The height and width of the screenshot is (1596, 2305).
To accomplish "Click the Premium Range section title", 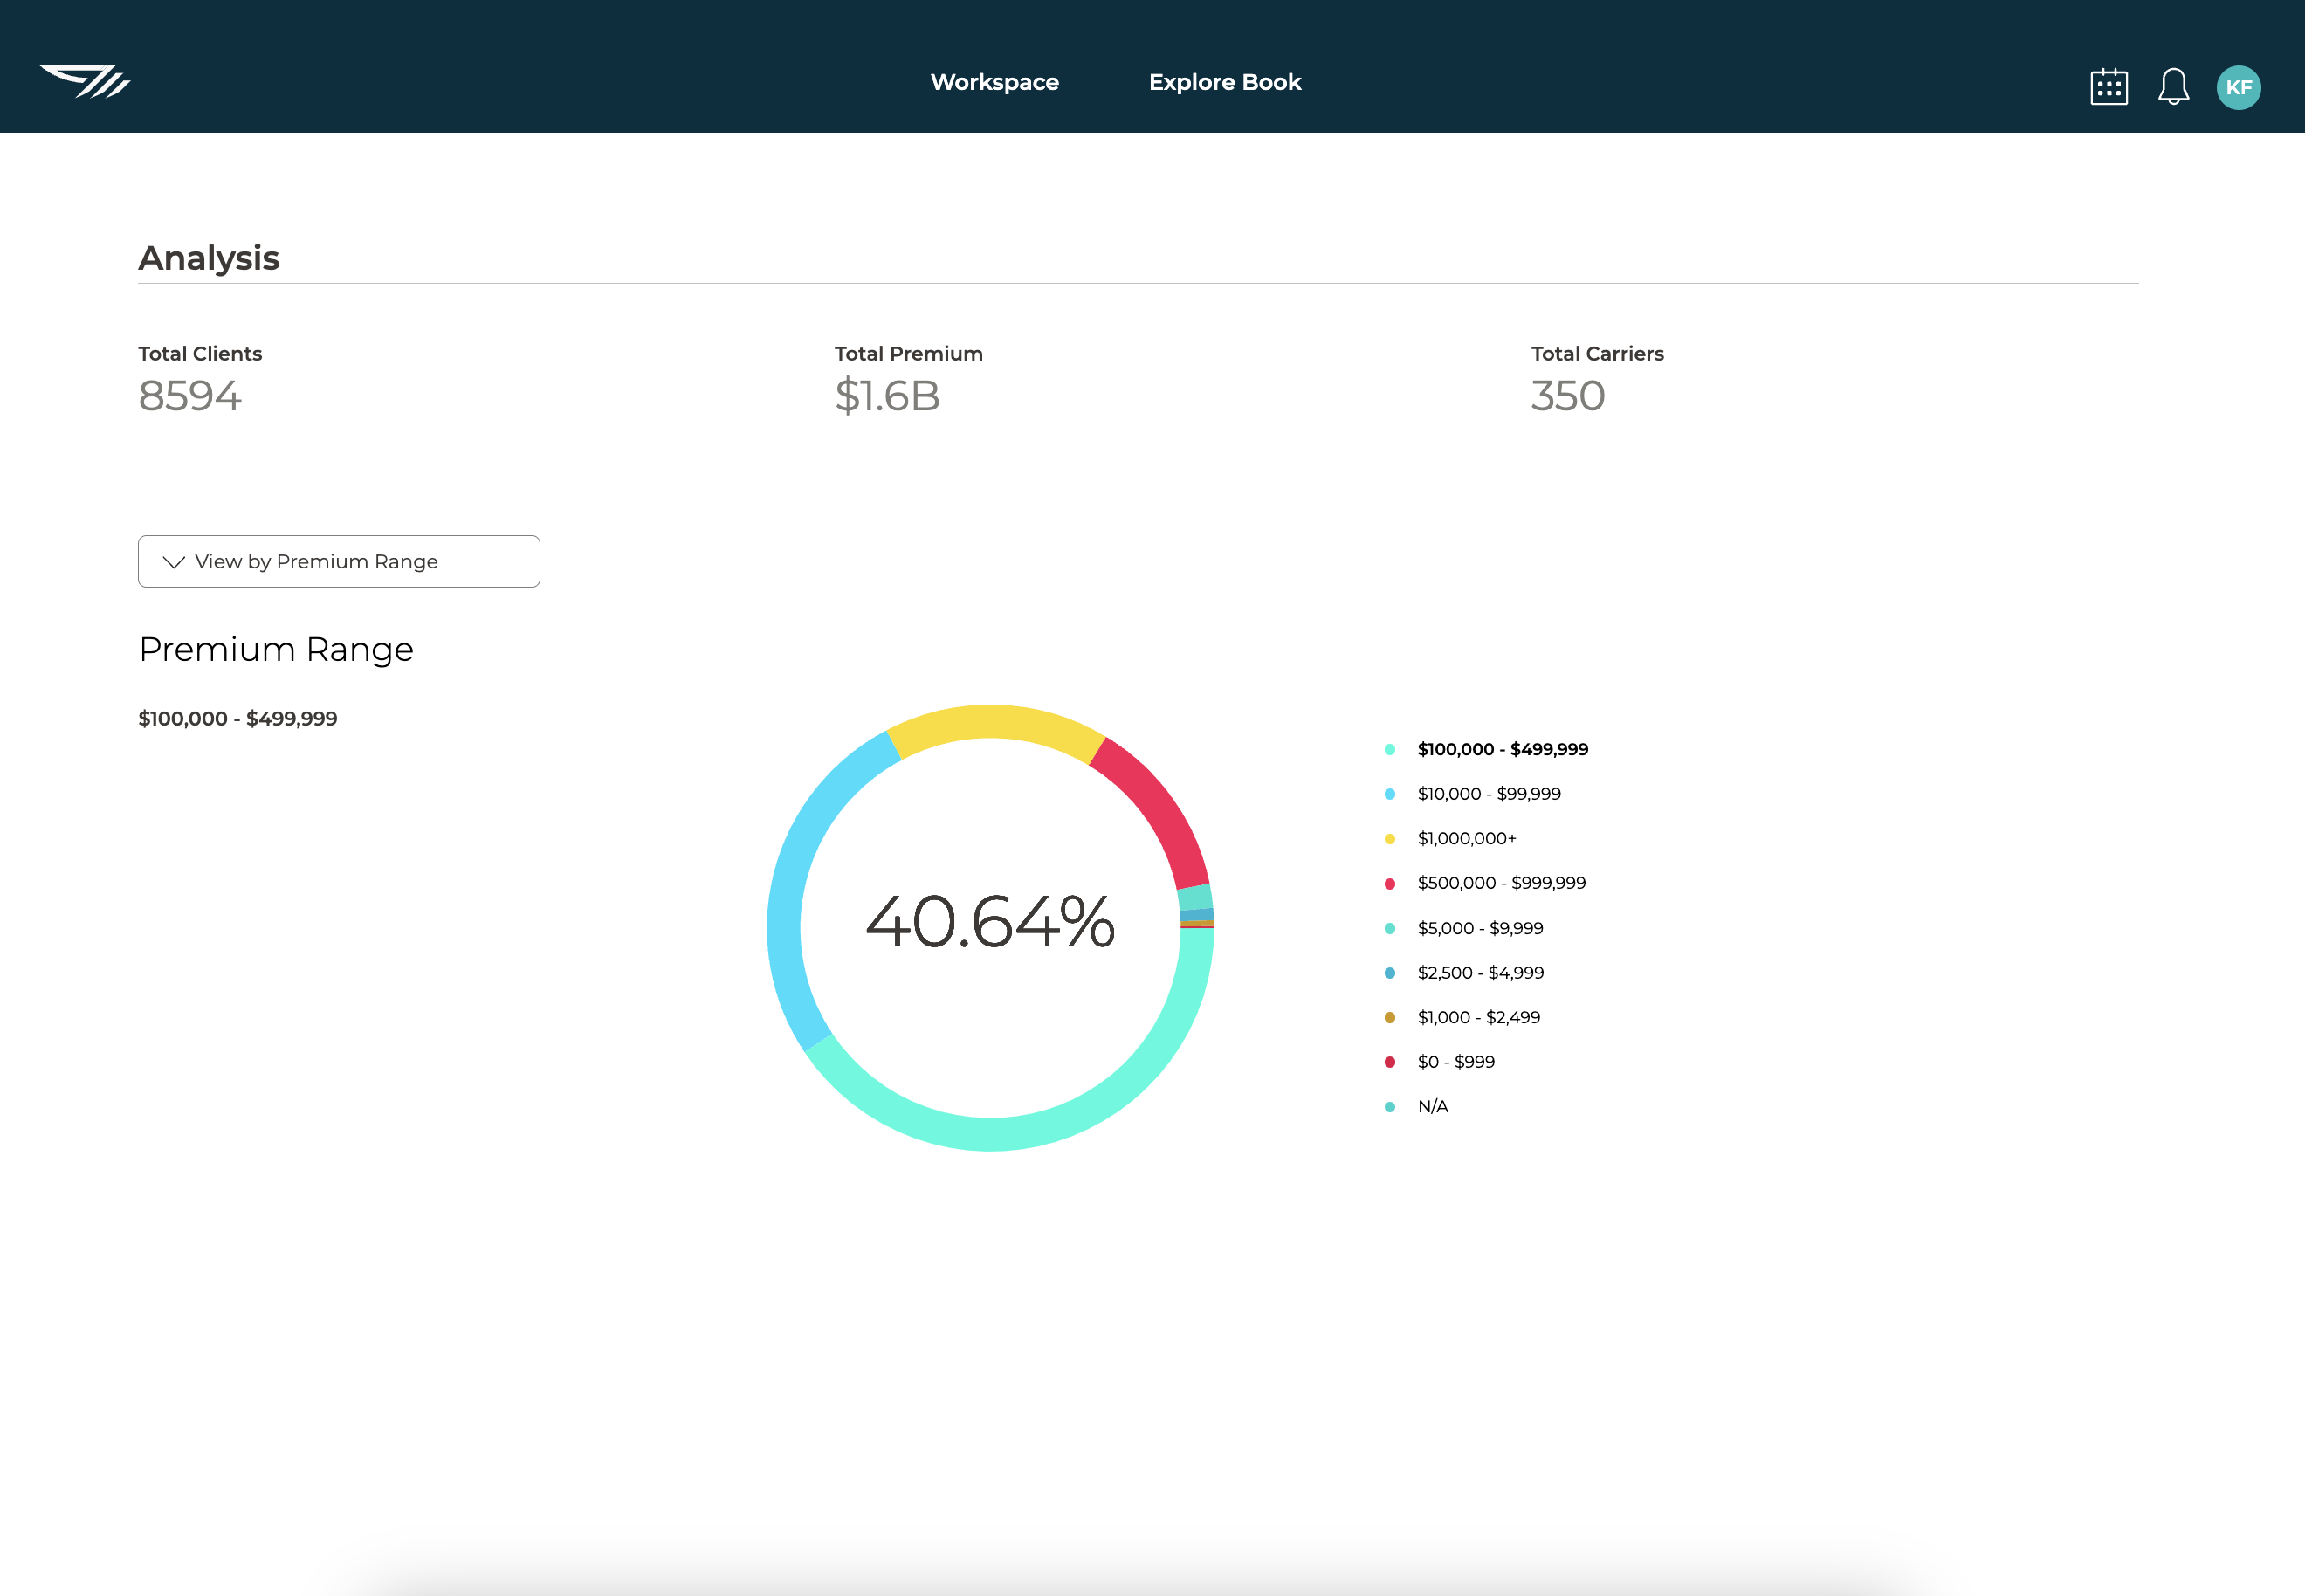I will [276, 650].
